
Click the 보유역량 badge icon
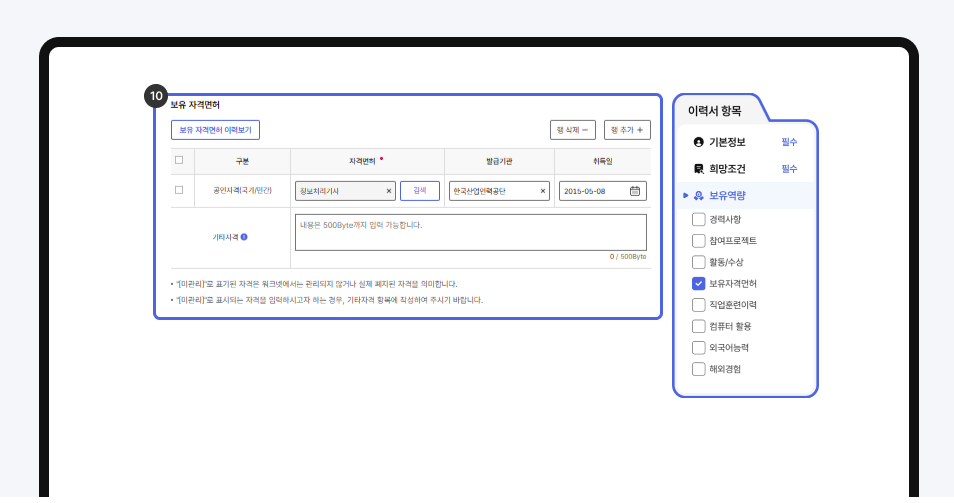[x=698, y=196]
